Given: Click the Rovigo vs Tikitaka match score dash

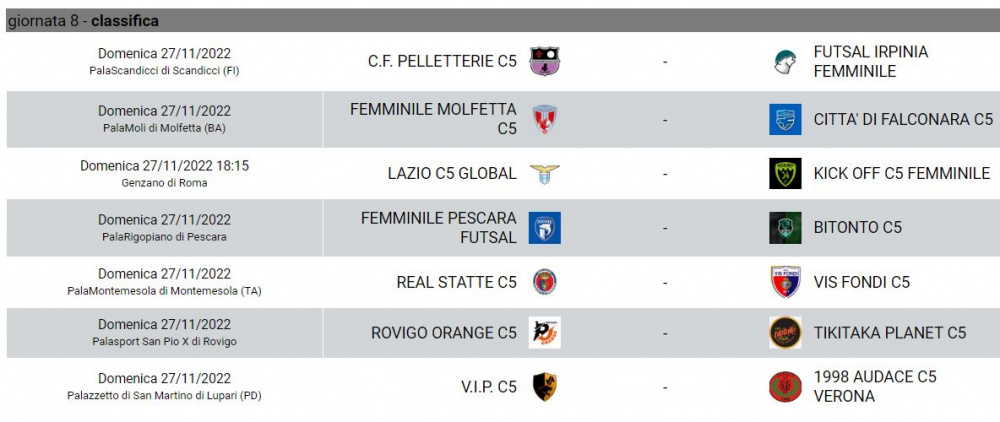Looking at the screenshot, I should (x=665, y=333).
